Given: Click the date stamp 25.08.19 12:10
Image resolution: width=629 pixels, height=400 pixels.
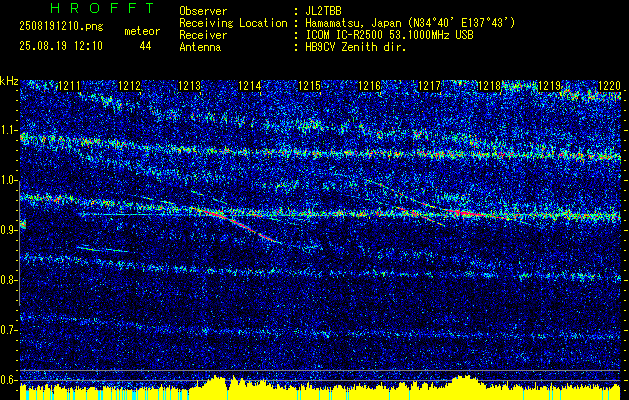Looking at the screenshot, I should (x=61, y=46).
